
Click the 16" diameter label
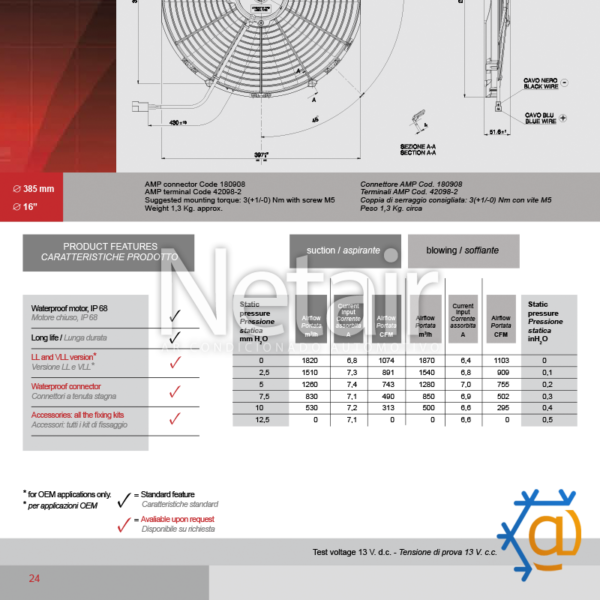pyautogui.click(x=31, y=206)
